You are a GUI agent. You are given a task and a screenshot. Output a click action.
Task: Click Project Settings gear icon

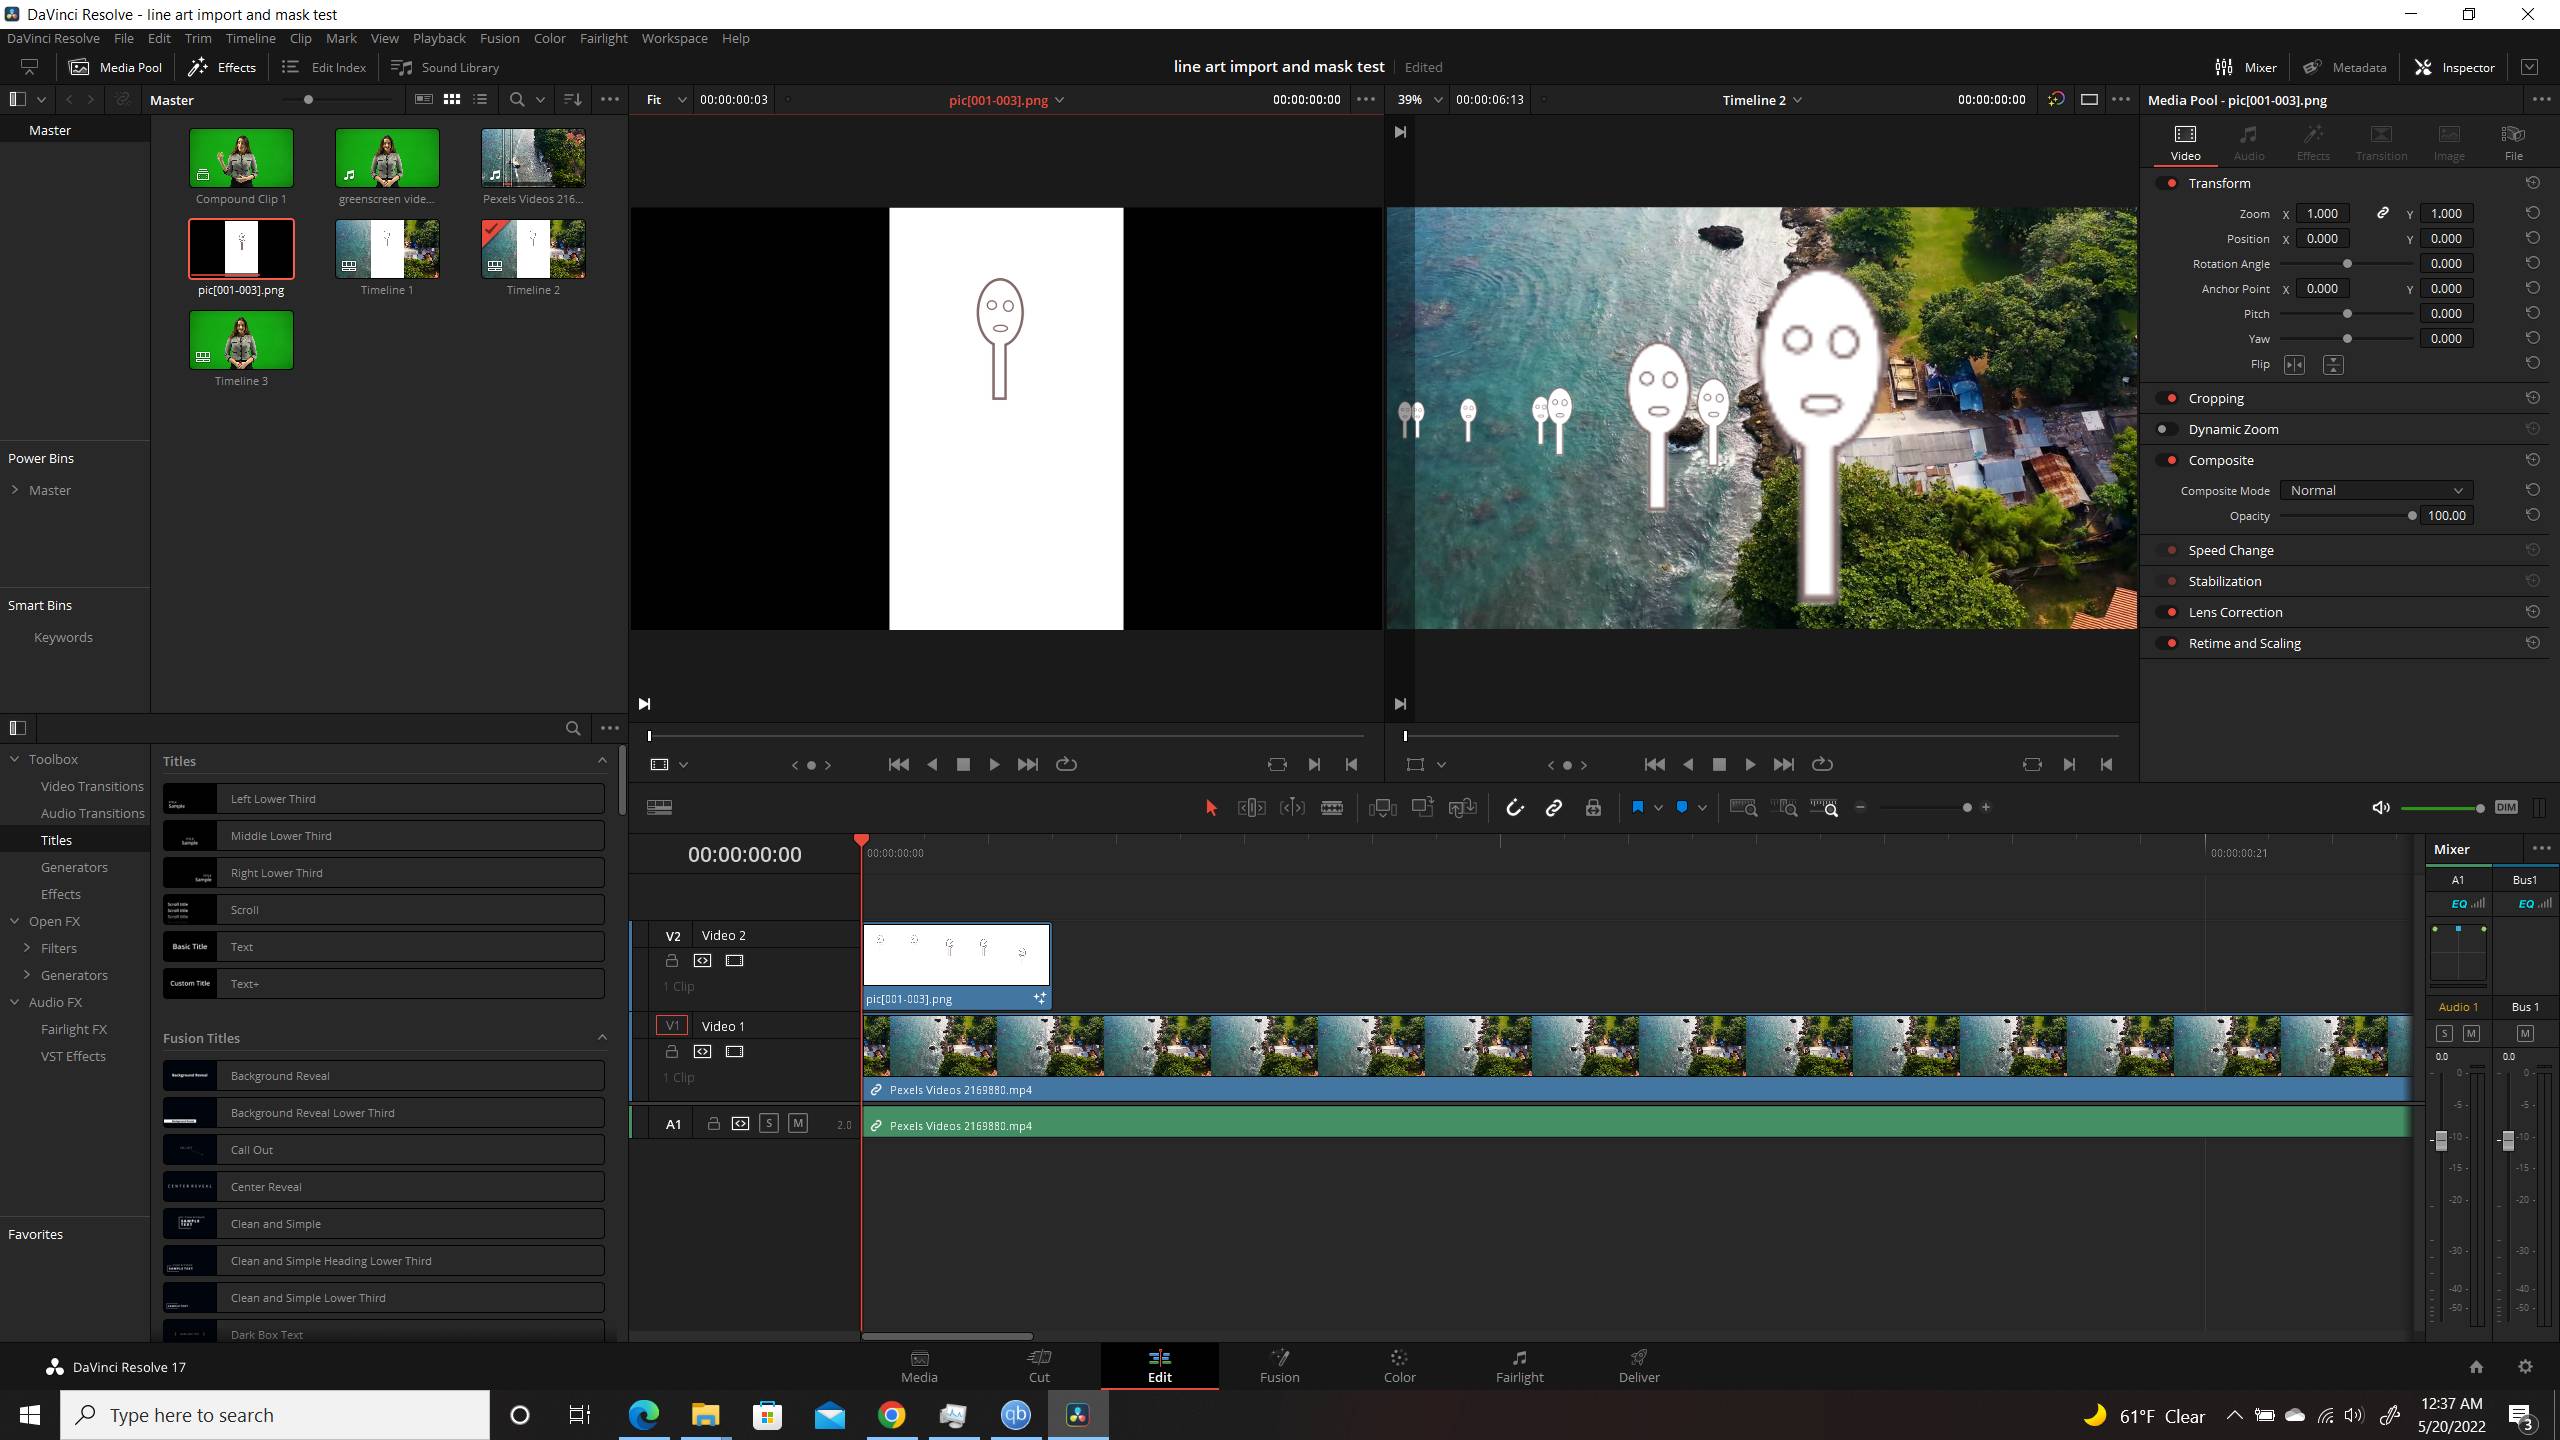coord(2525,1367)
